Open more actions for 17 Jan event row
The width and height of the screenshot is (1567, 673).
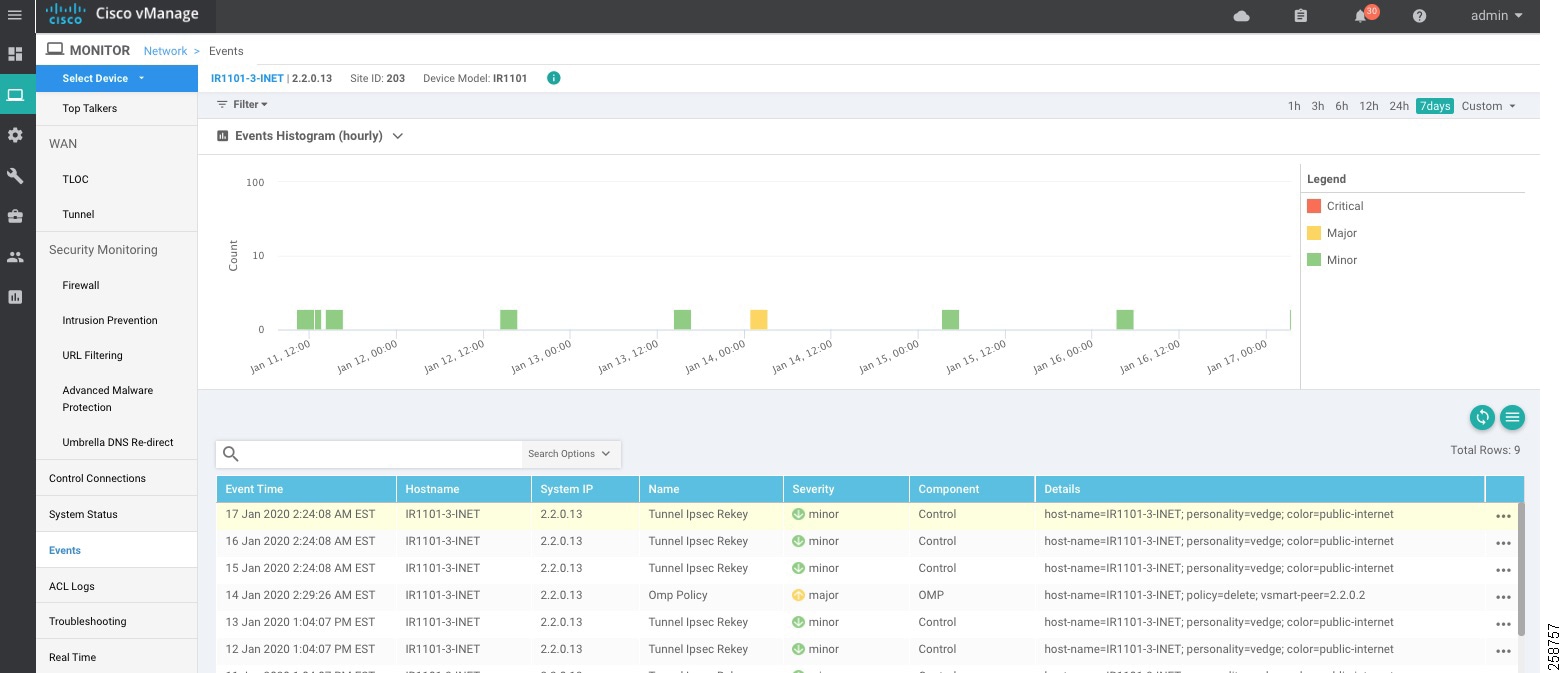[x=1503, y=516]
